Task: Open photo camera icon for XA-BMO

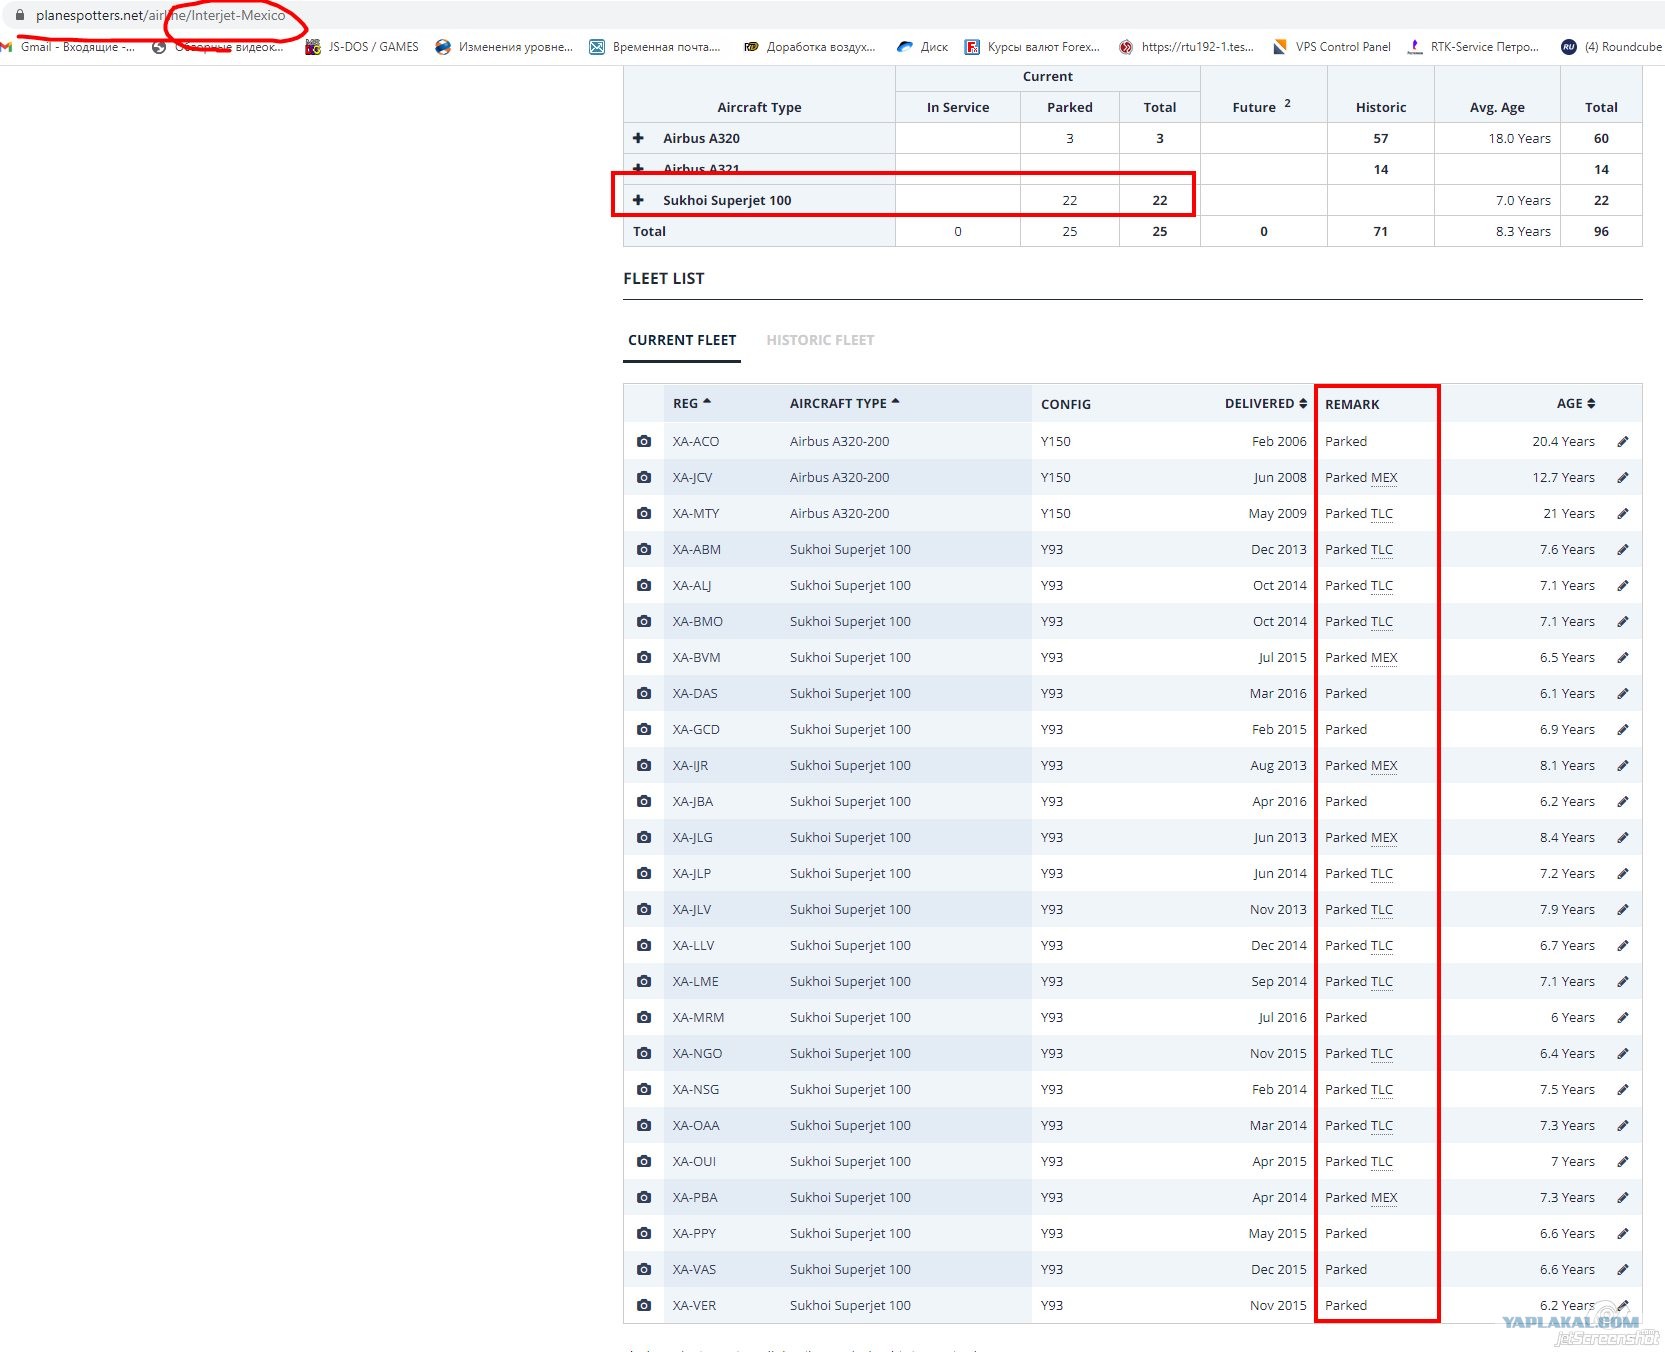Action: click(644, 621)
